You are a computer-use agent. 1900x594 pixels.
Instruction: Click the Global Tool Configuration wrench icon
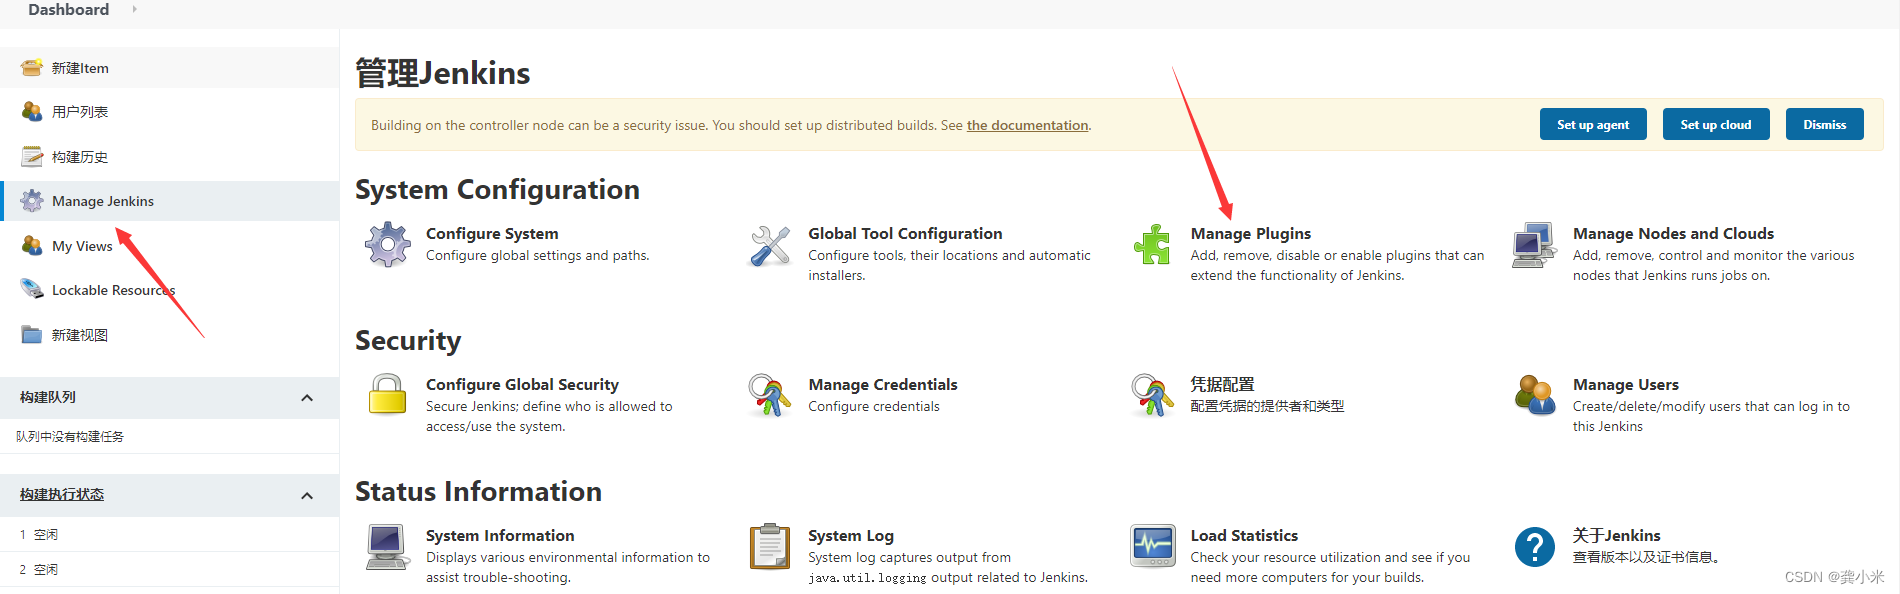[770, 245]
